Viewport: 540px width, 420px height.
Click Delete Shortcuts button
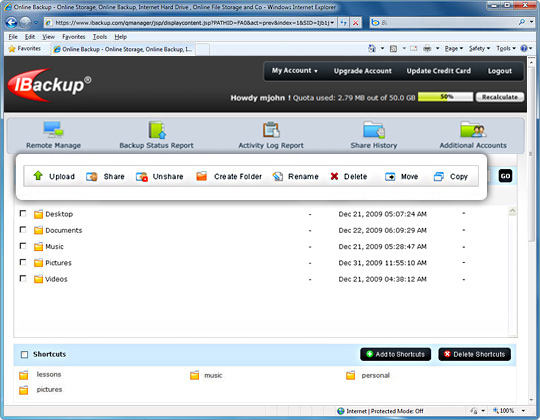(x=475, y=354)
